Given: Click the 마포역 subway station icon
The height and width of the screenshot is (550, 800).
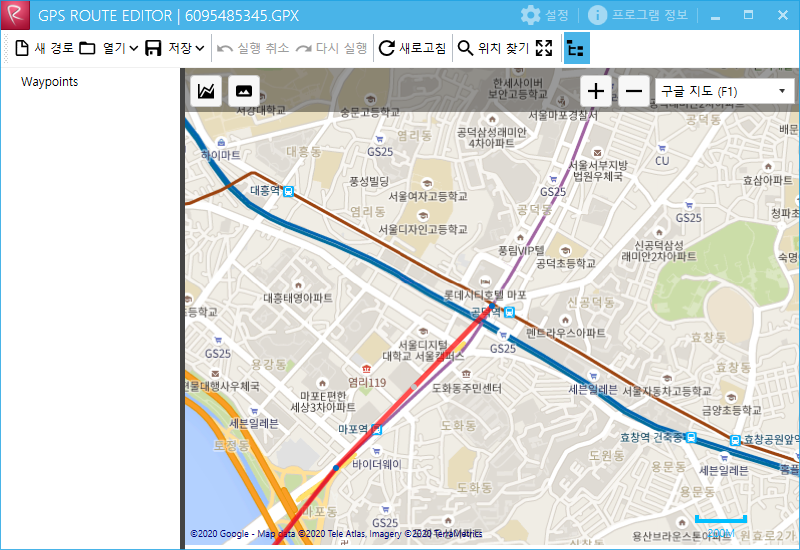Looking at the screenshot, I should point(377,429).
